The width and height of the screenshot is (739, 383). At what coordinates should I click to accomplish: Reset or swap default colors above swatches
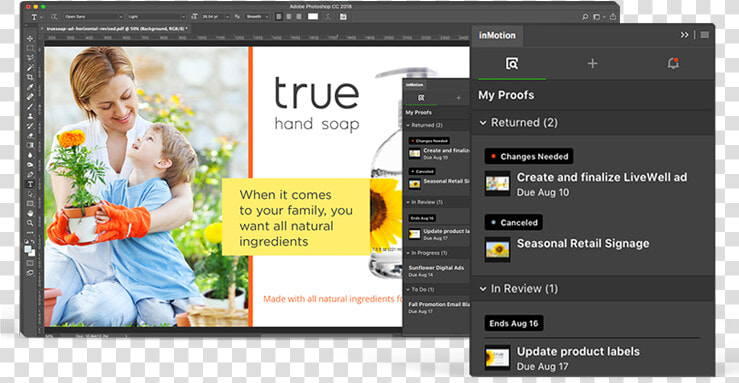point(30,242)
